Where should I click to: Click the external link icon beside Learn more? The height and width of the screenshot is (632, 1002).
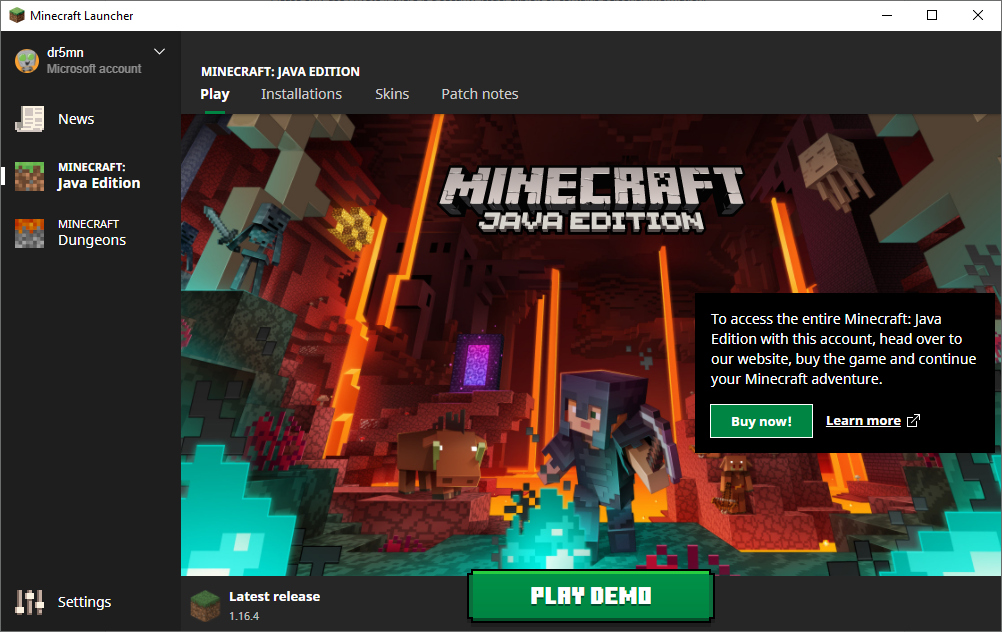coord(913,420)
